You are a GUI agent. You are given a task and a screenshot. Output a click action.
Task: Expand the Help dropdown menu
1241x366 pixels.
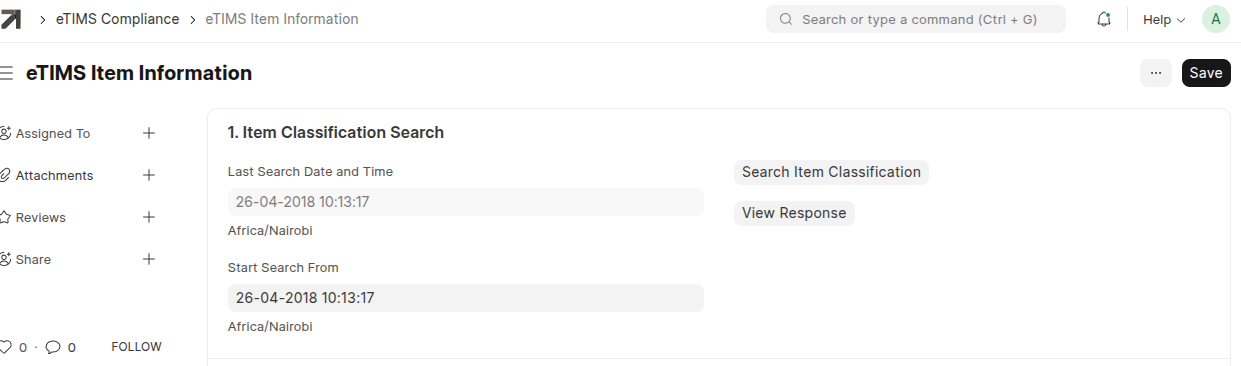tap(1164, 19)
